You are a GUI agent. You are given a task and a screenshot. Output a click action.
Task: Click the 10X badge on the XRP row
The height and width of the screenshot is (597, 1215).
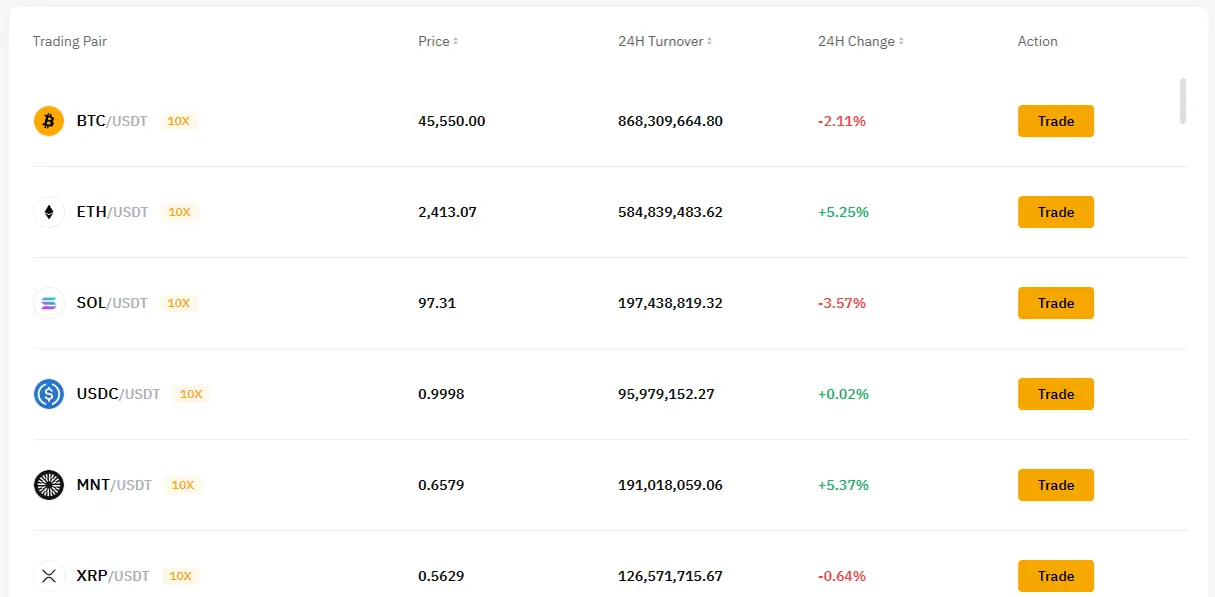[x=181, y=576]
